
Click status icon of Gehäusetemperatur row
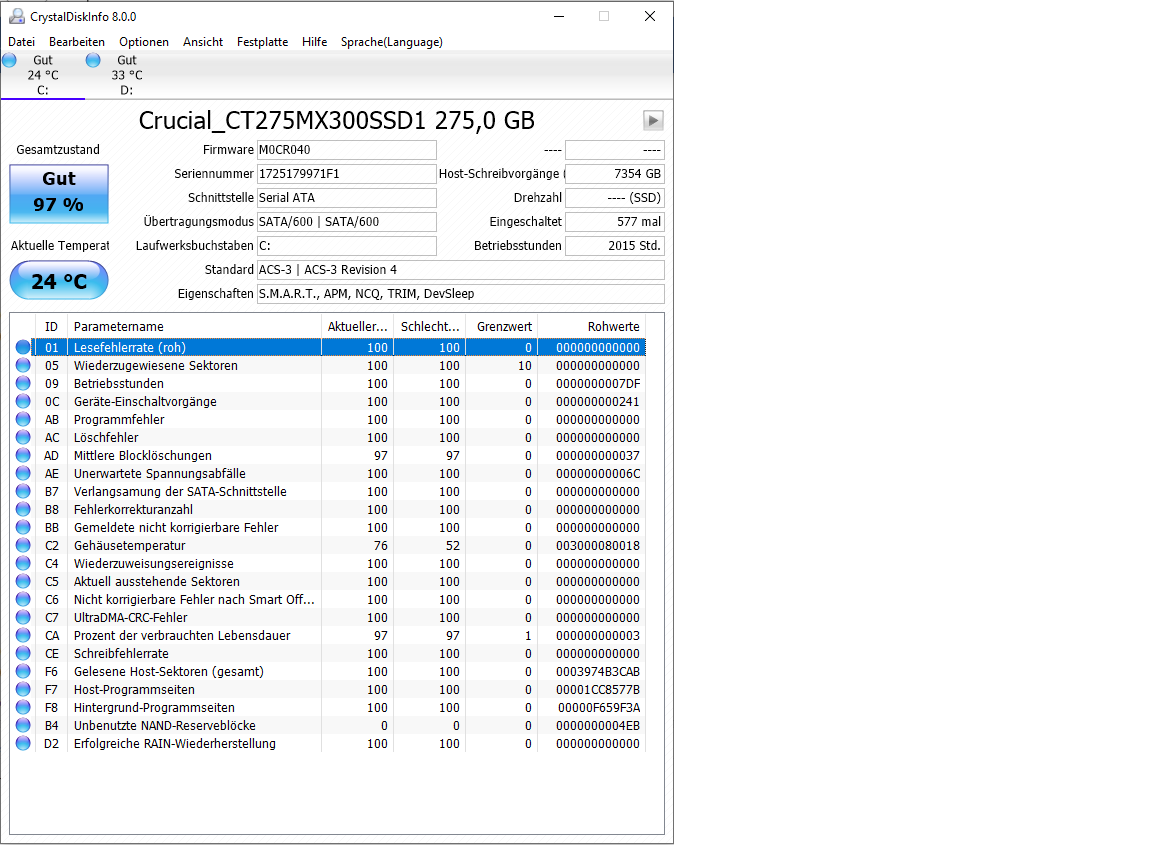pos(23,545)
